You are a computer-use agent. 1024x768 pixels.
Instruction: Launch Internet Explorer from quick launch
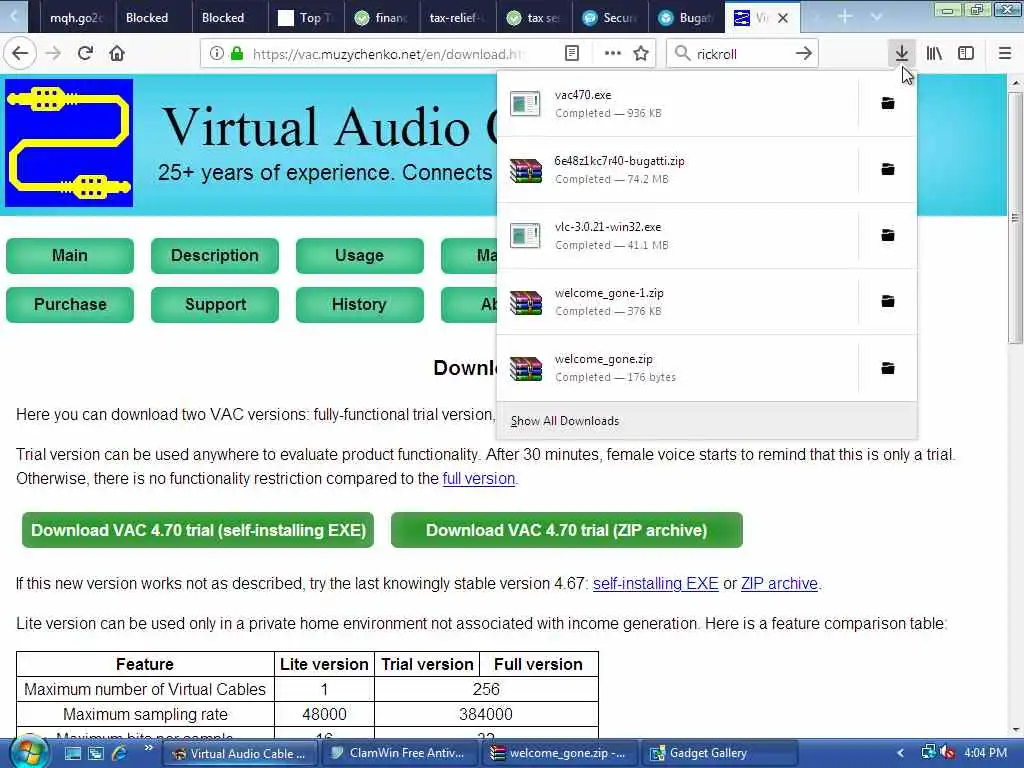coord(120,753)
